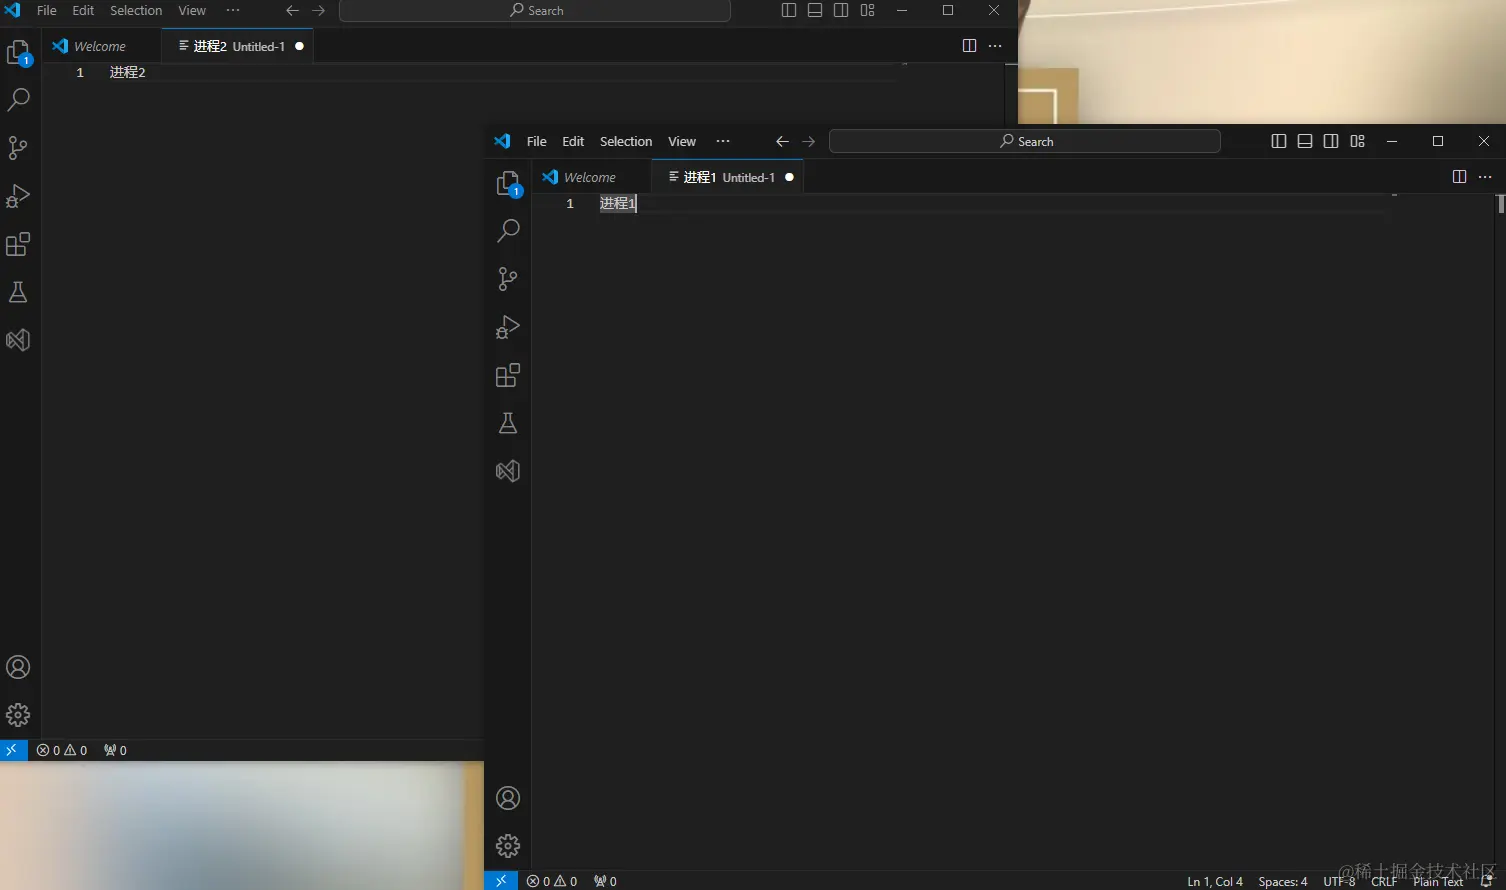Show forwarded ports in back window status bar
Viewport: 1506px width, 890px height.
pyautogui.click(x=115, y=750)
